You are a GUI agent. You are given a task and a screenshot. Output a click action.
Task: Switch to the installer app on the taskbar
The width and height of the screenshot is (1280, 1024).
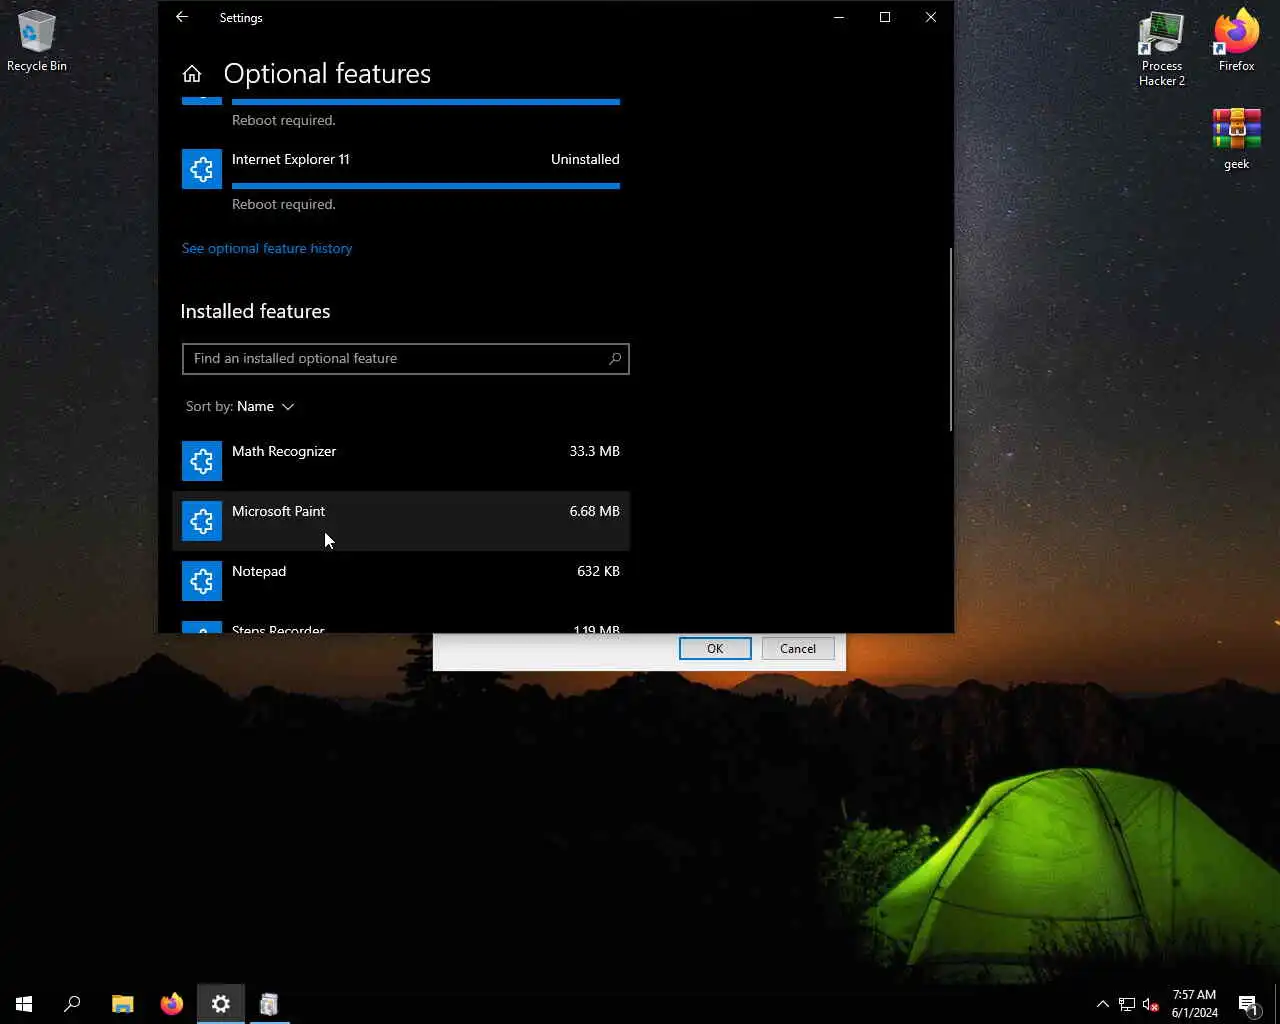pyautogui.click(x=269, y=1004)
